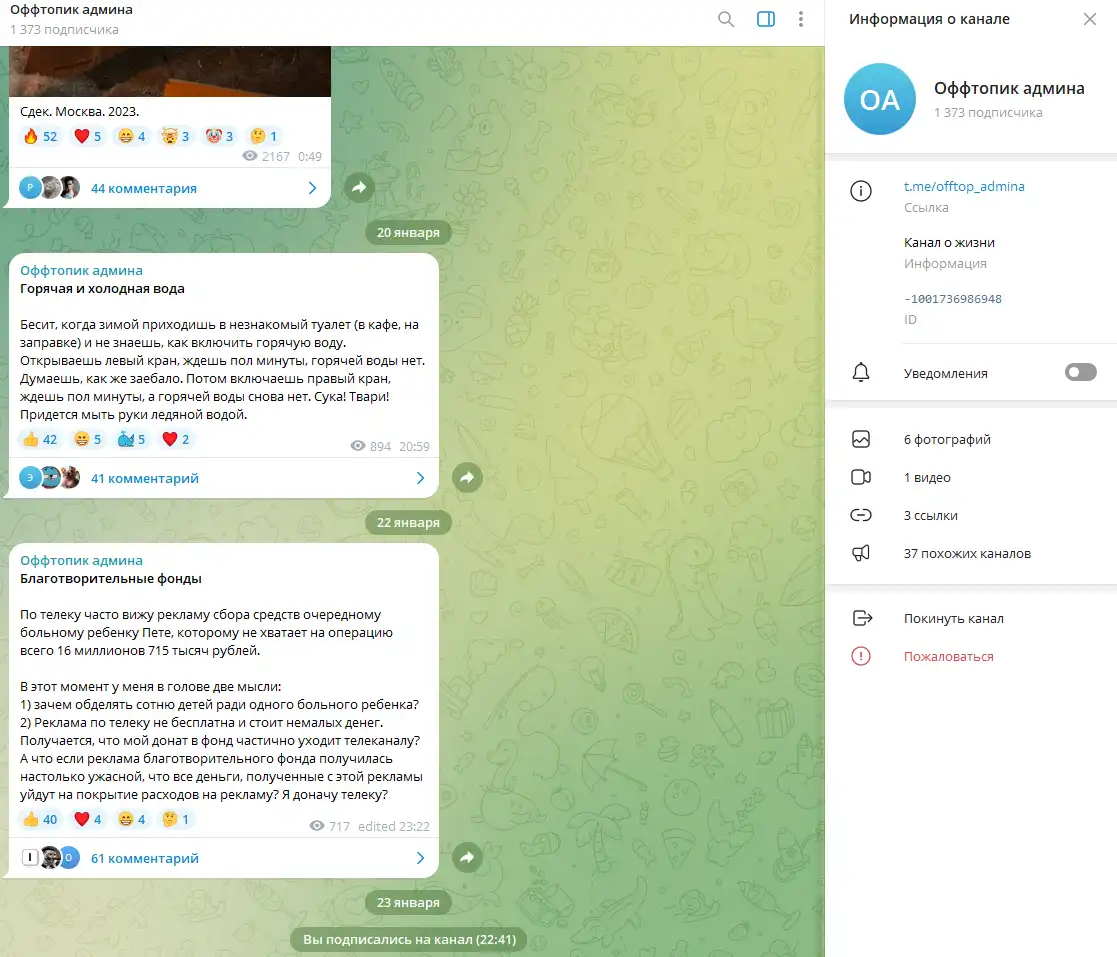1117x957 pixels.
Task: Open the search in channel icon
Action: click(x=725, y=19)
